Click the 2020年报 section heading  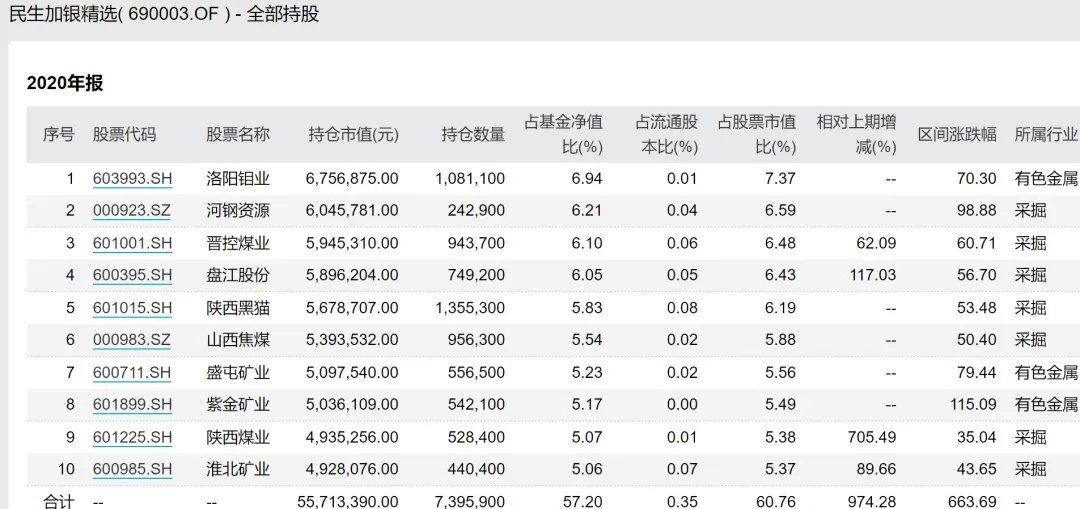pos(65,84)
